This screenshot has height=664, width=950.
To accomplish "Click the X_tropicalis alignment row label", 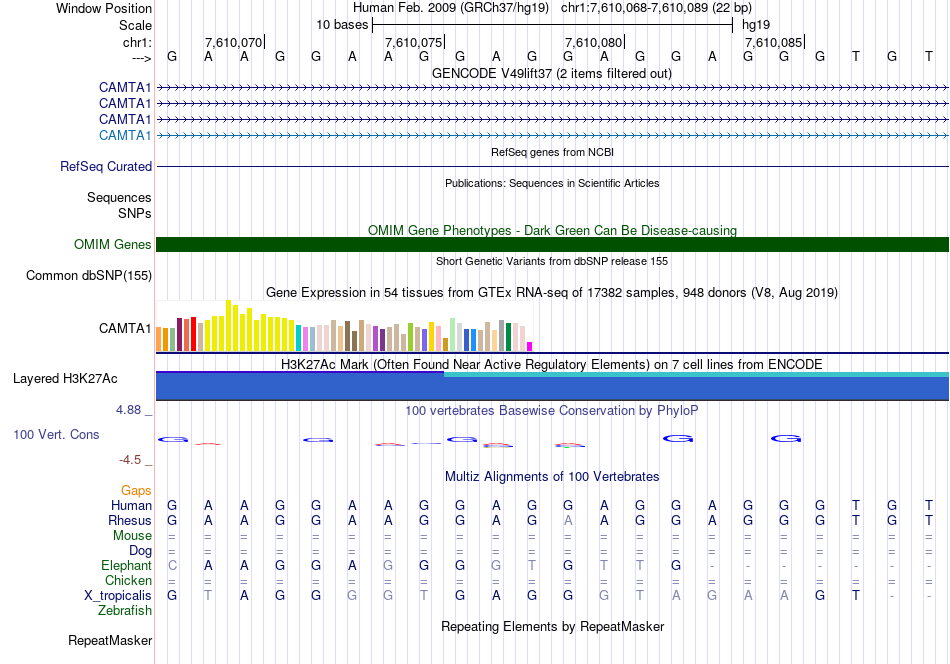I will click(x=118, y=595).
